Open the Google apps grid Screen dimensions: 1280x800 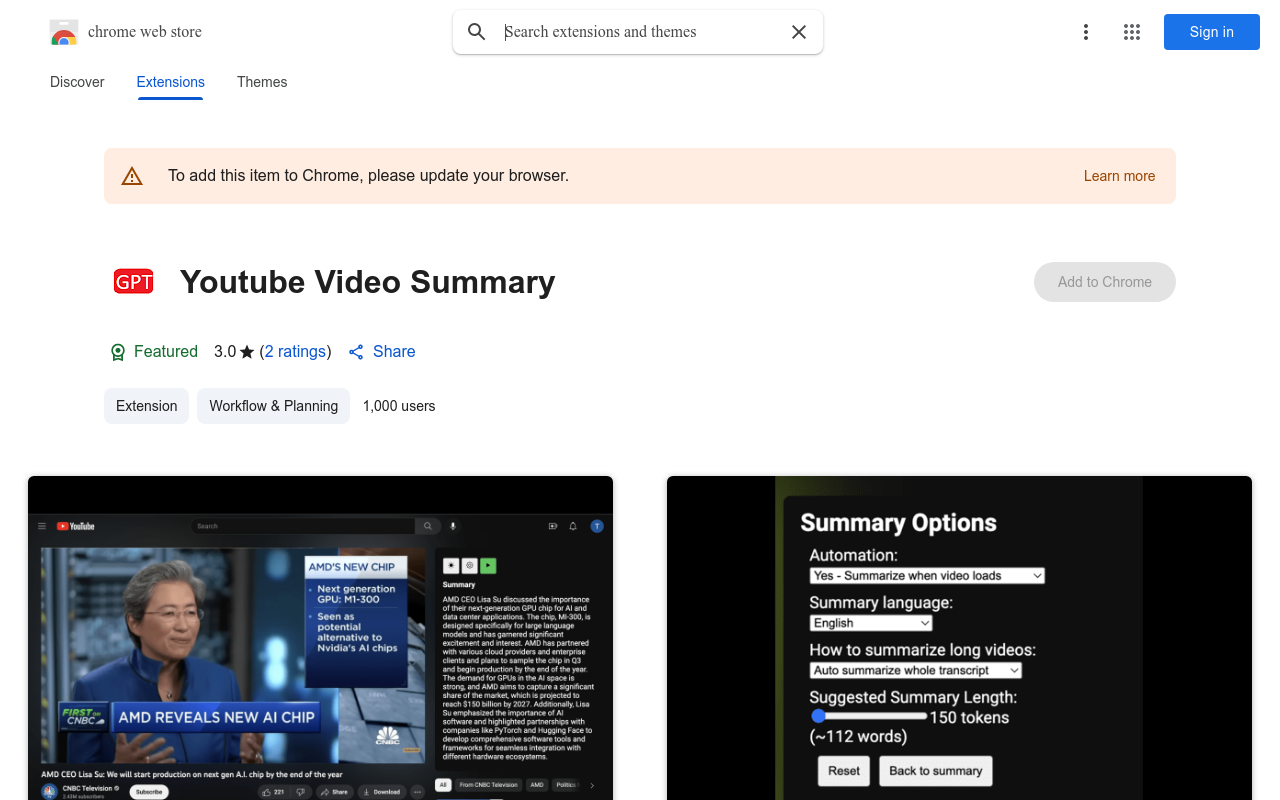(x=1131, y=32)
